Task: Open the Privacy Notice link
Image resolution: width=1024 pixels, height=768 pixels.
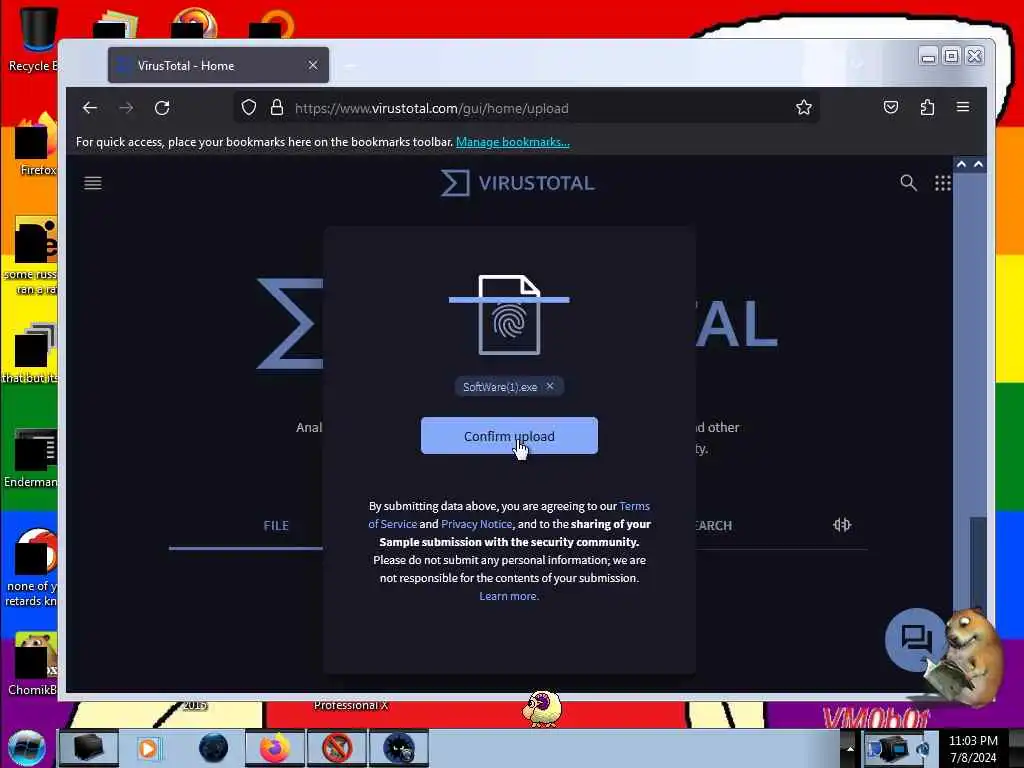Action: coord(476,524)
